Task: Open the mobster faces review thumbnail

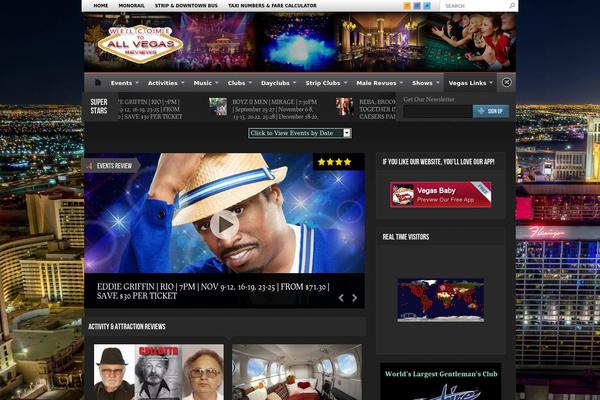Action: (159, 372)
